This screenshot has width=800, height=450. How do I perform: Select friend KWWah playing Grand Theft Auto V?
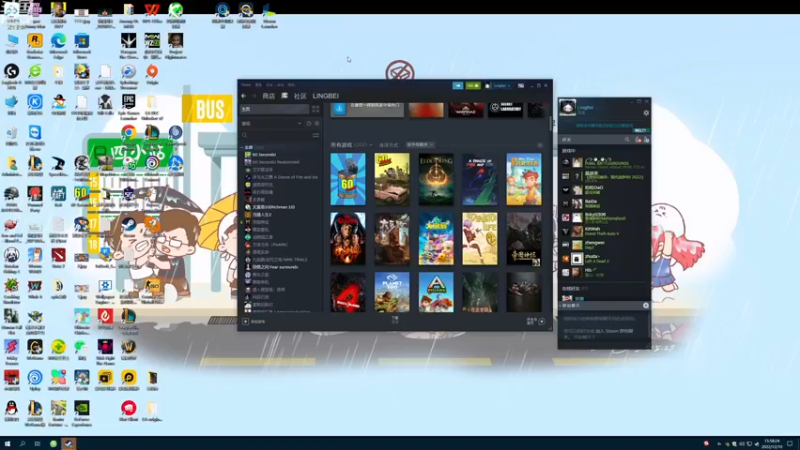point(604,232)
